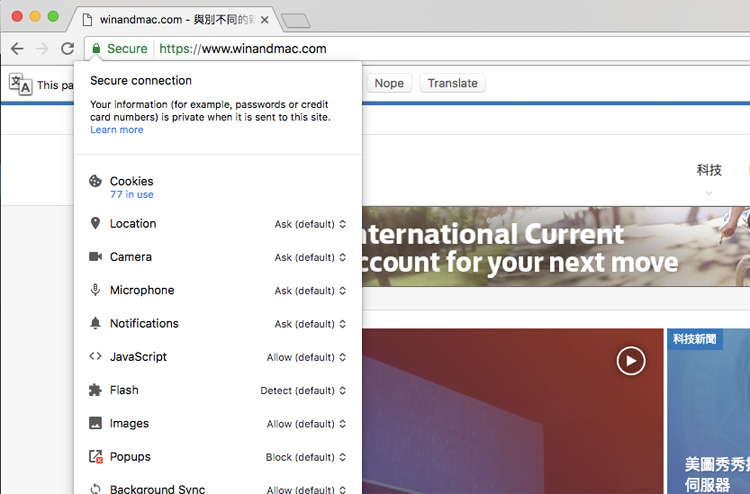This screenshot has height=494, width=750.
Task: Click the Camera permission icon
Action: pyautogui.click(x=96, y=257)
